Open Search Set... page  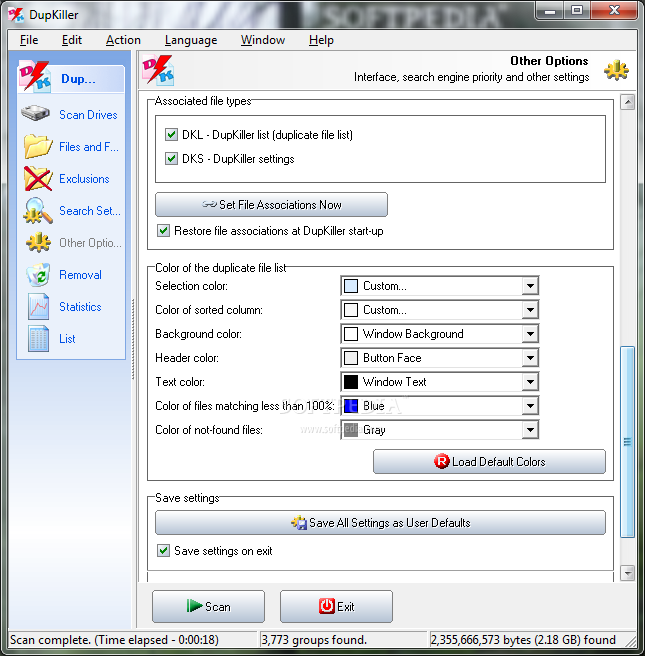(x=90, y=211)
